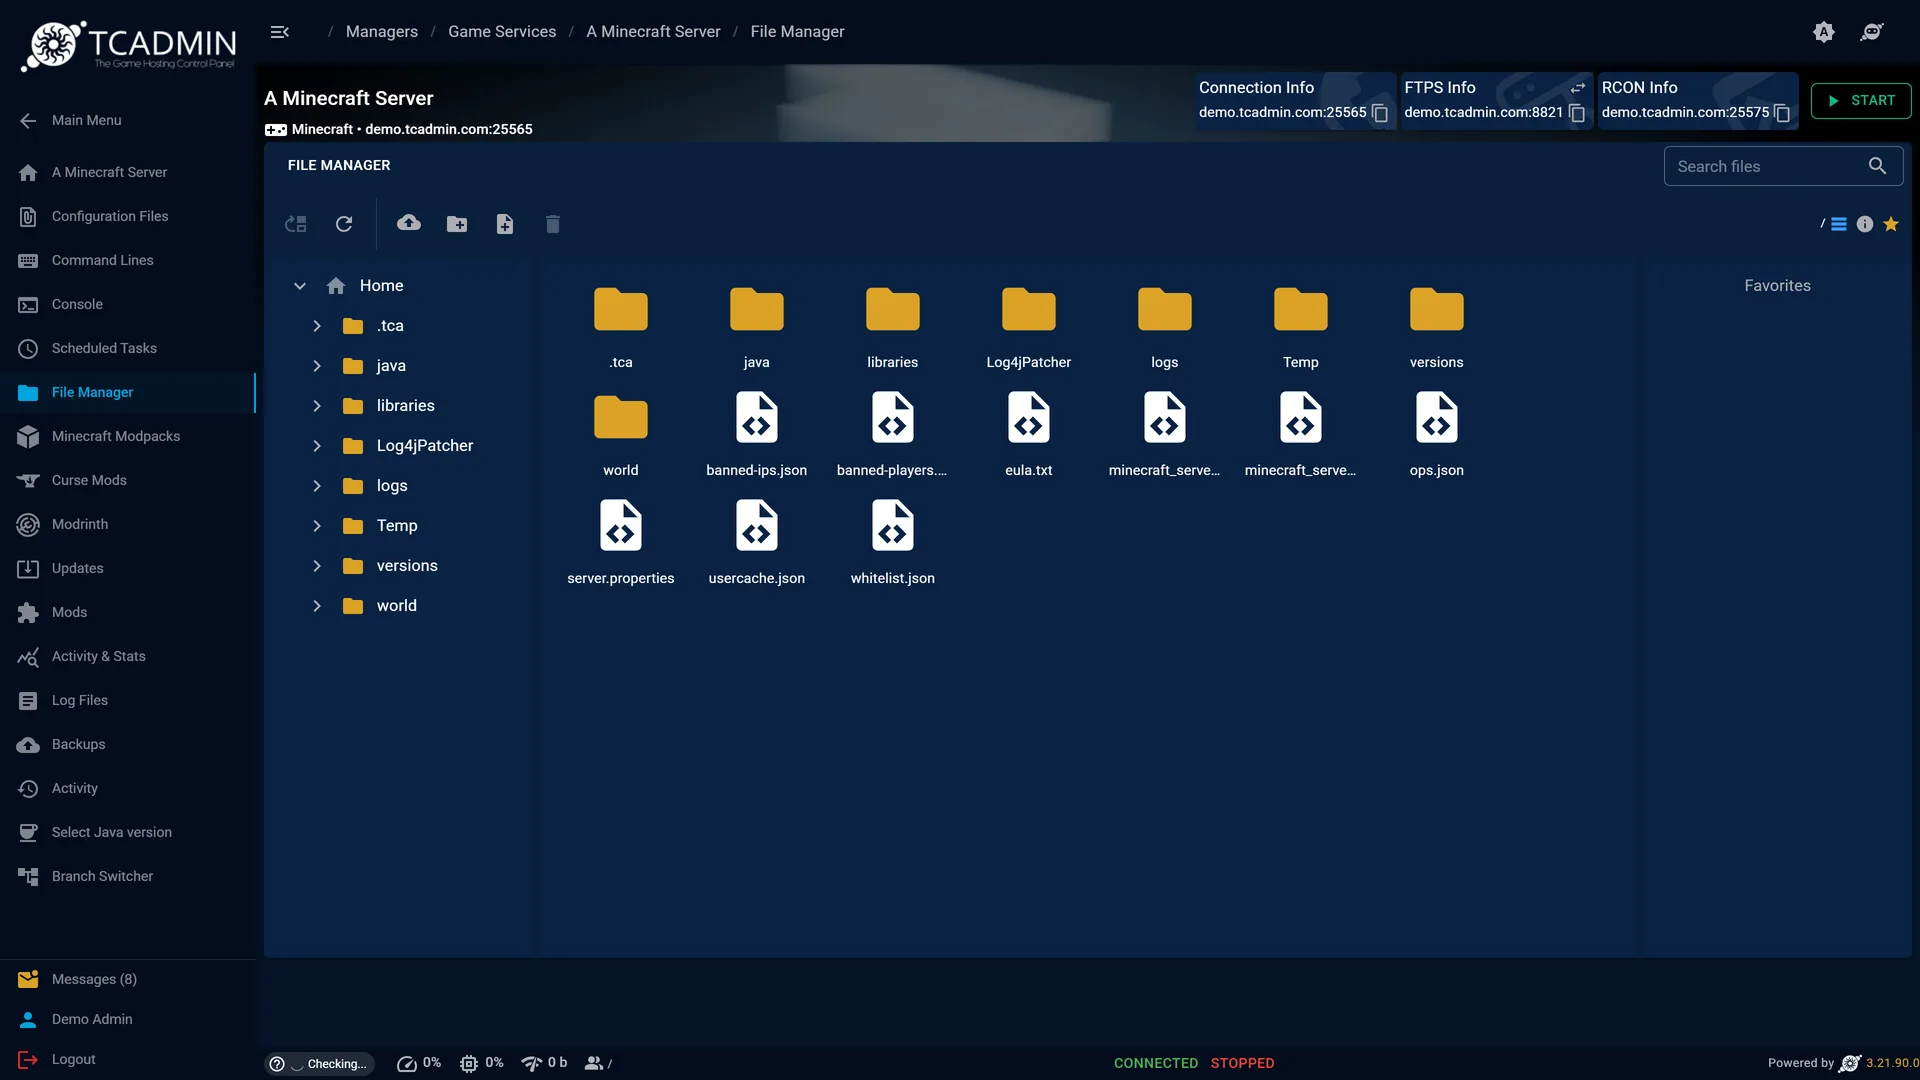The image size is (1920, 1080).
Task: Select the logs tree item
Action: tap(392, 486)
